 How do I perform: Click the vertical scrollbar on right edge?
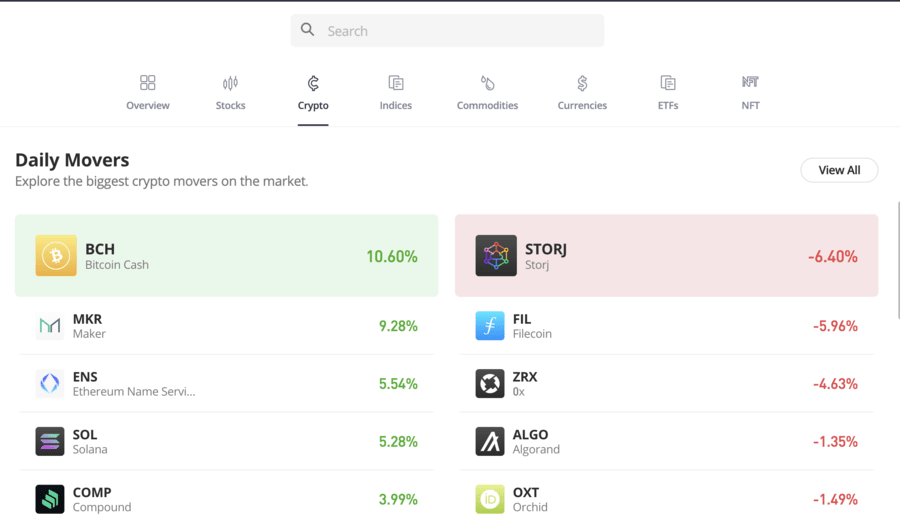(x=898, y=259)
